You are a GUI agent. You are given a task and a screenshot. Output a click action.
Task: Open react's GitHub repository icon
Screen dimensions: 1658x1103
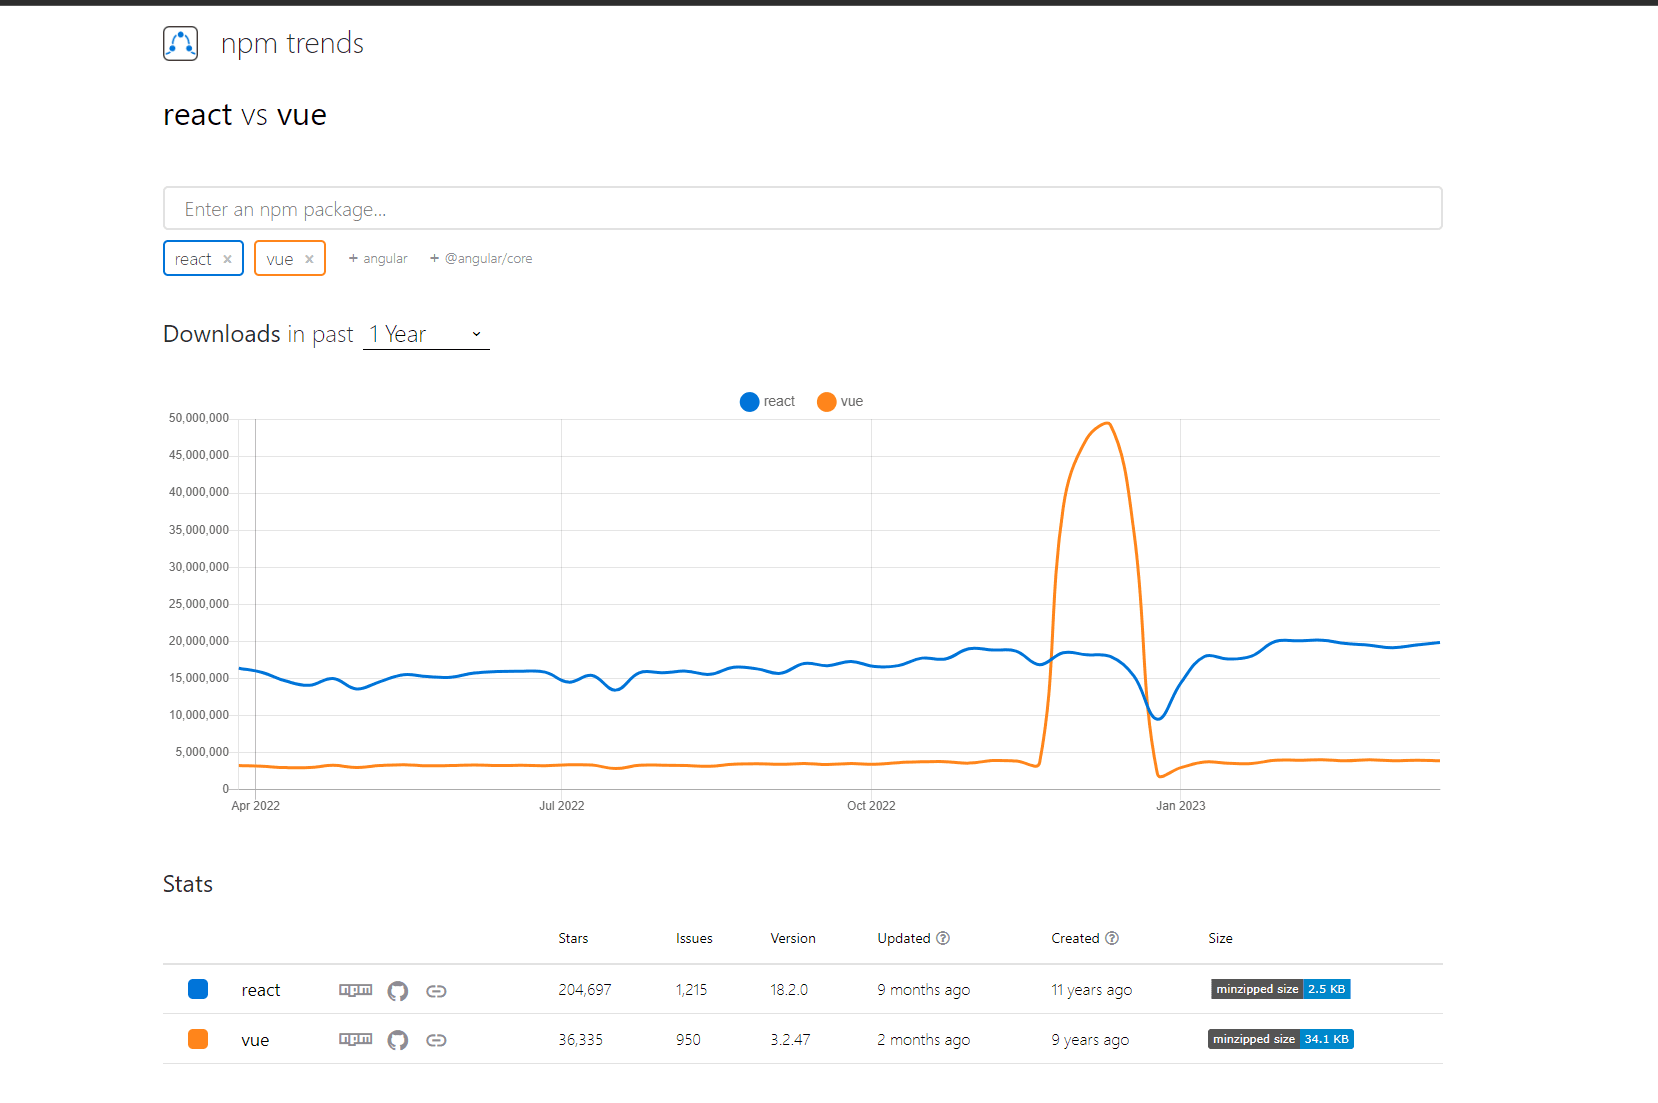398,991
